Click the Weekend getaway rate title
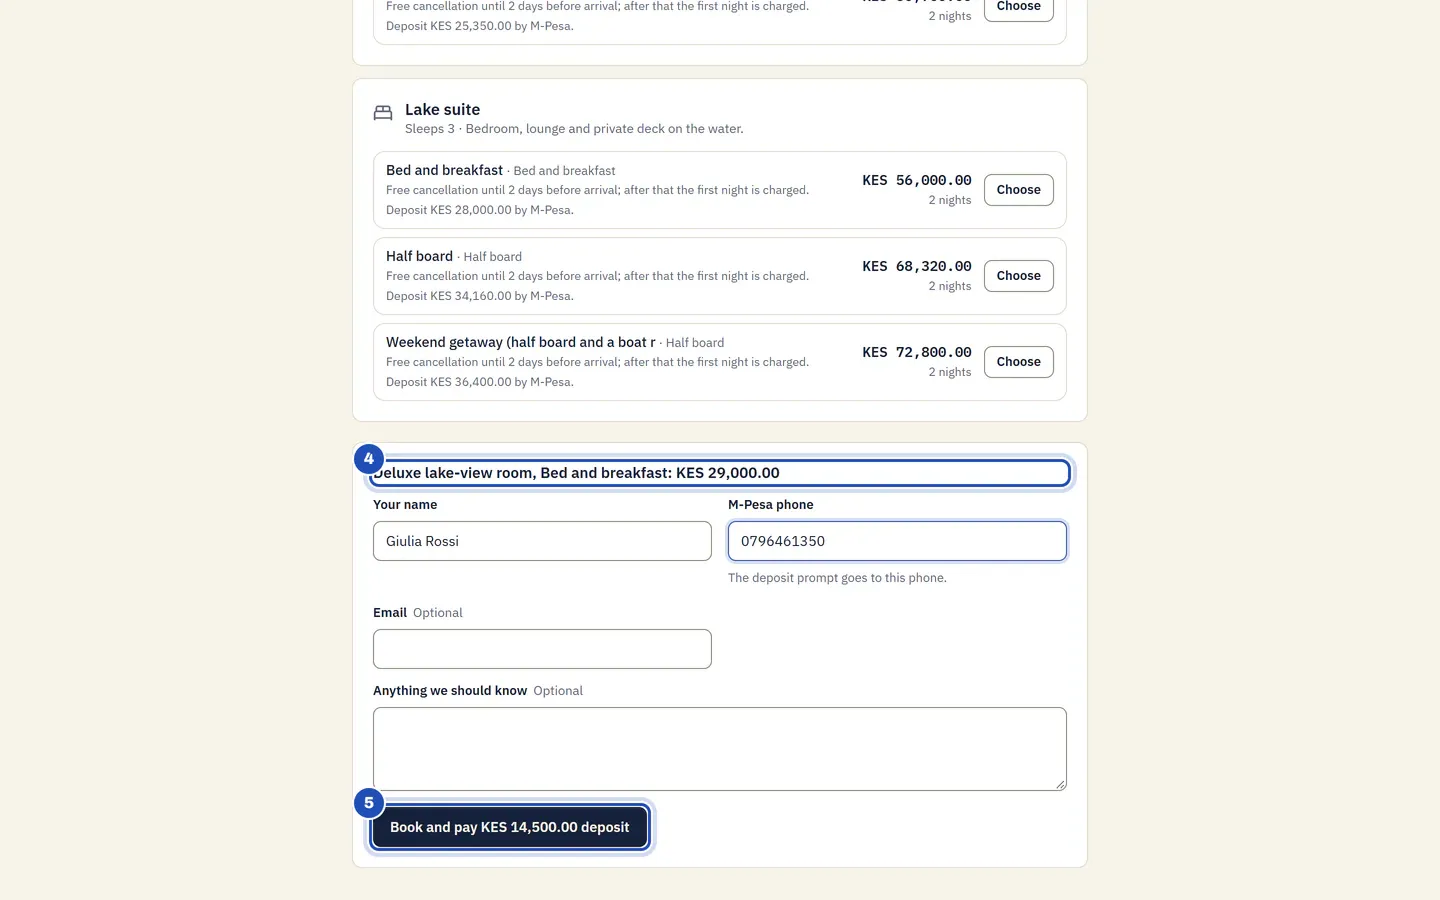 pos(521,342)
